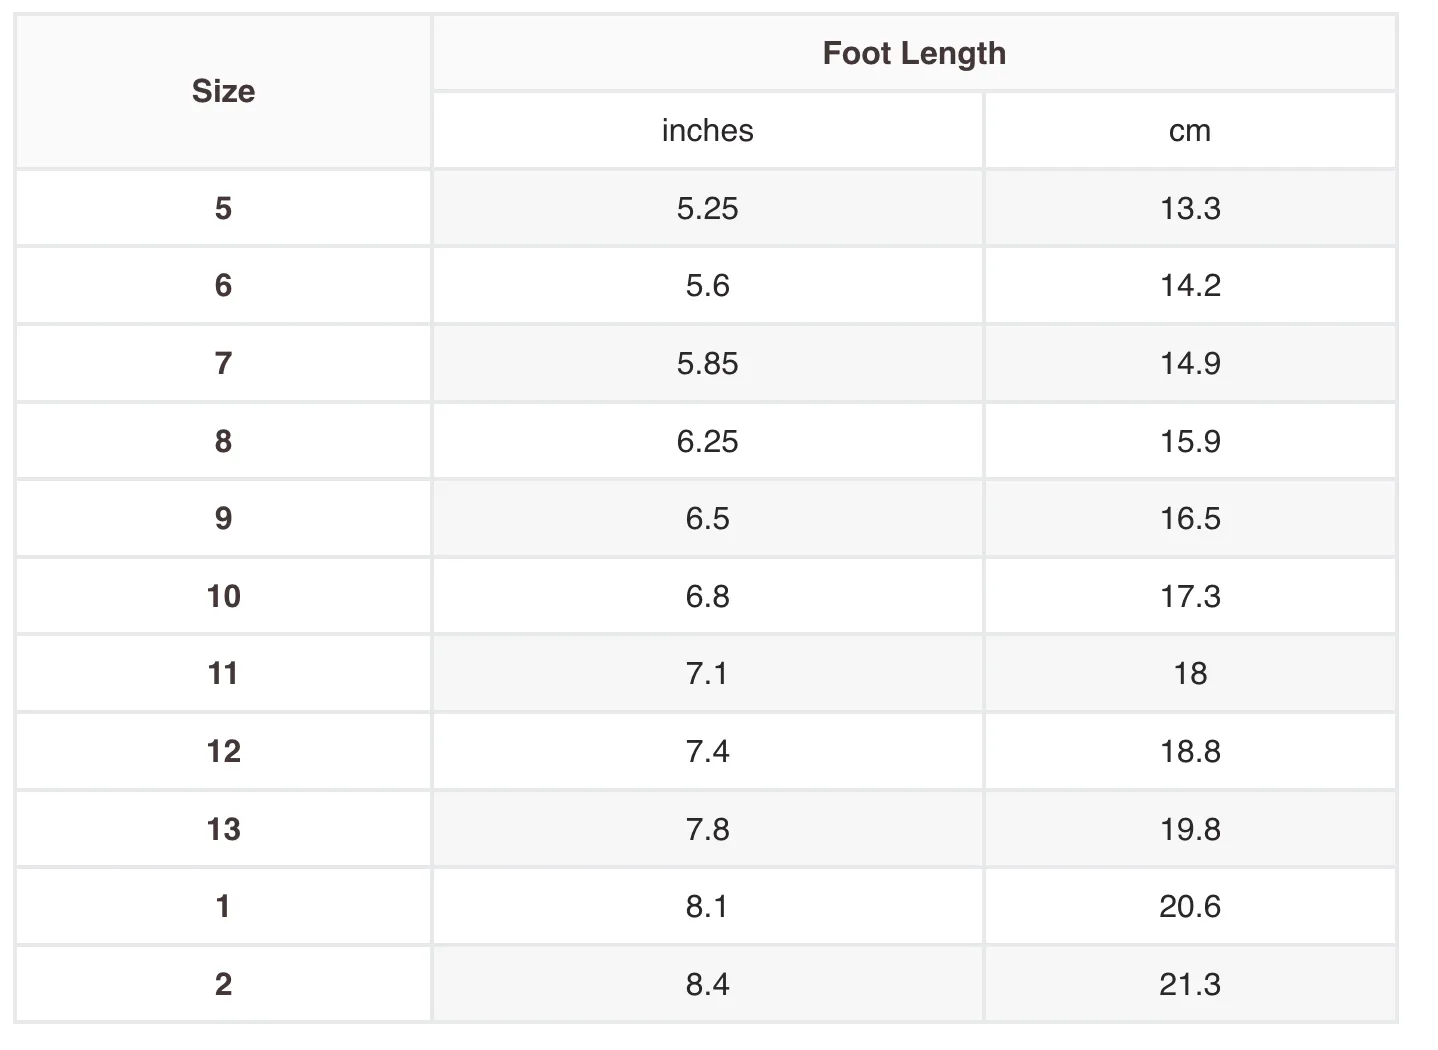The image size is (1438, 1050).
Task: Select the 6.5 inches cell
Action: pyautogui.click(x=707, y=518)
